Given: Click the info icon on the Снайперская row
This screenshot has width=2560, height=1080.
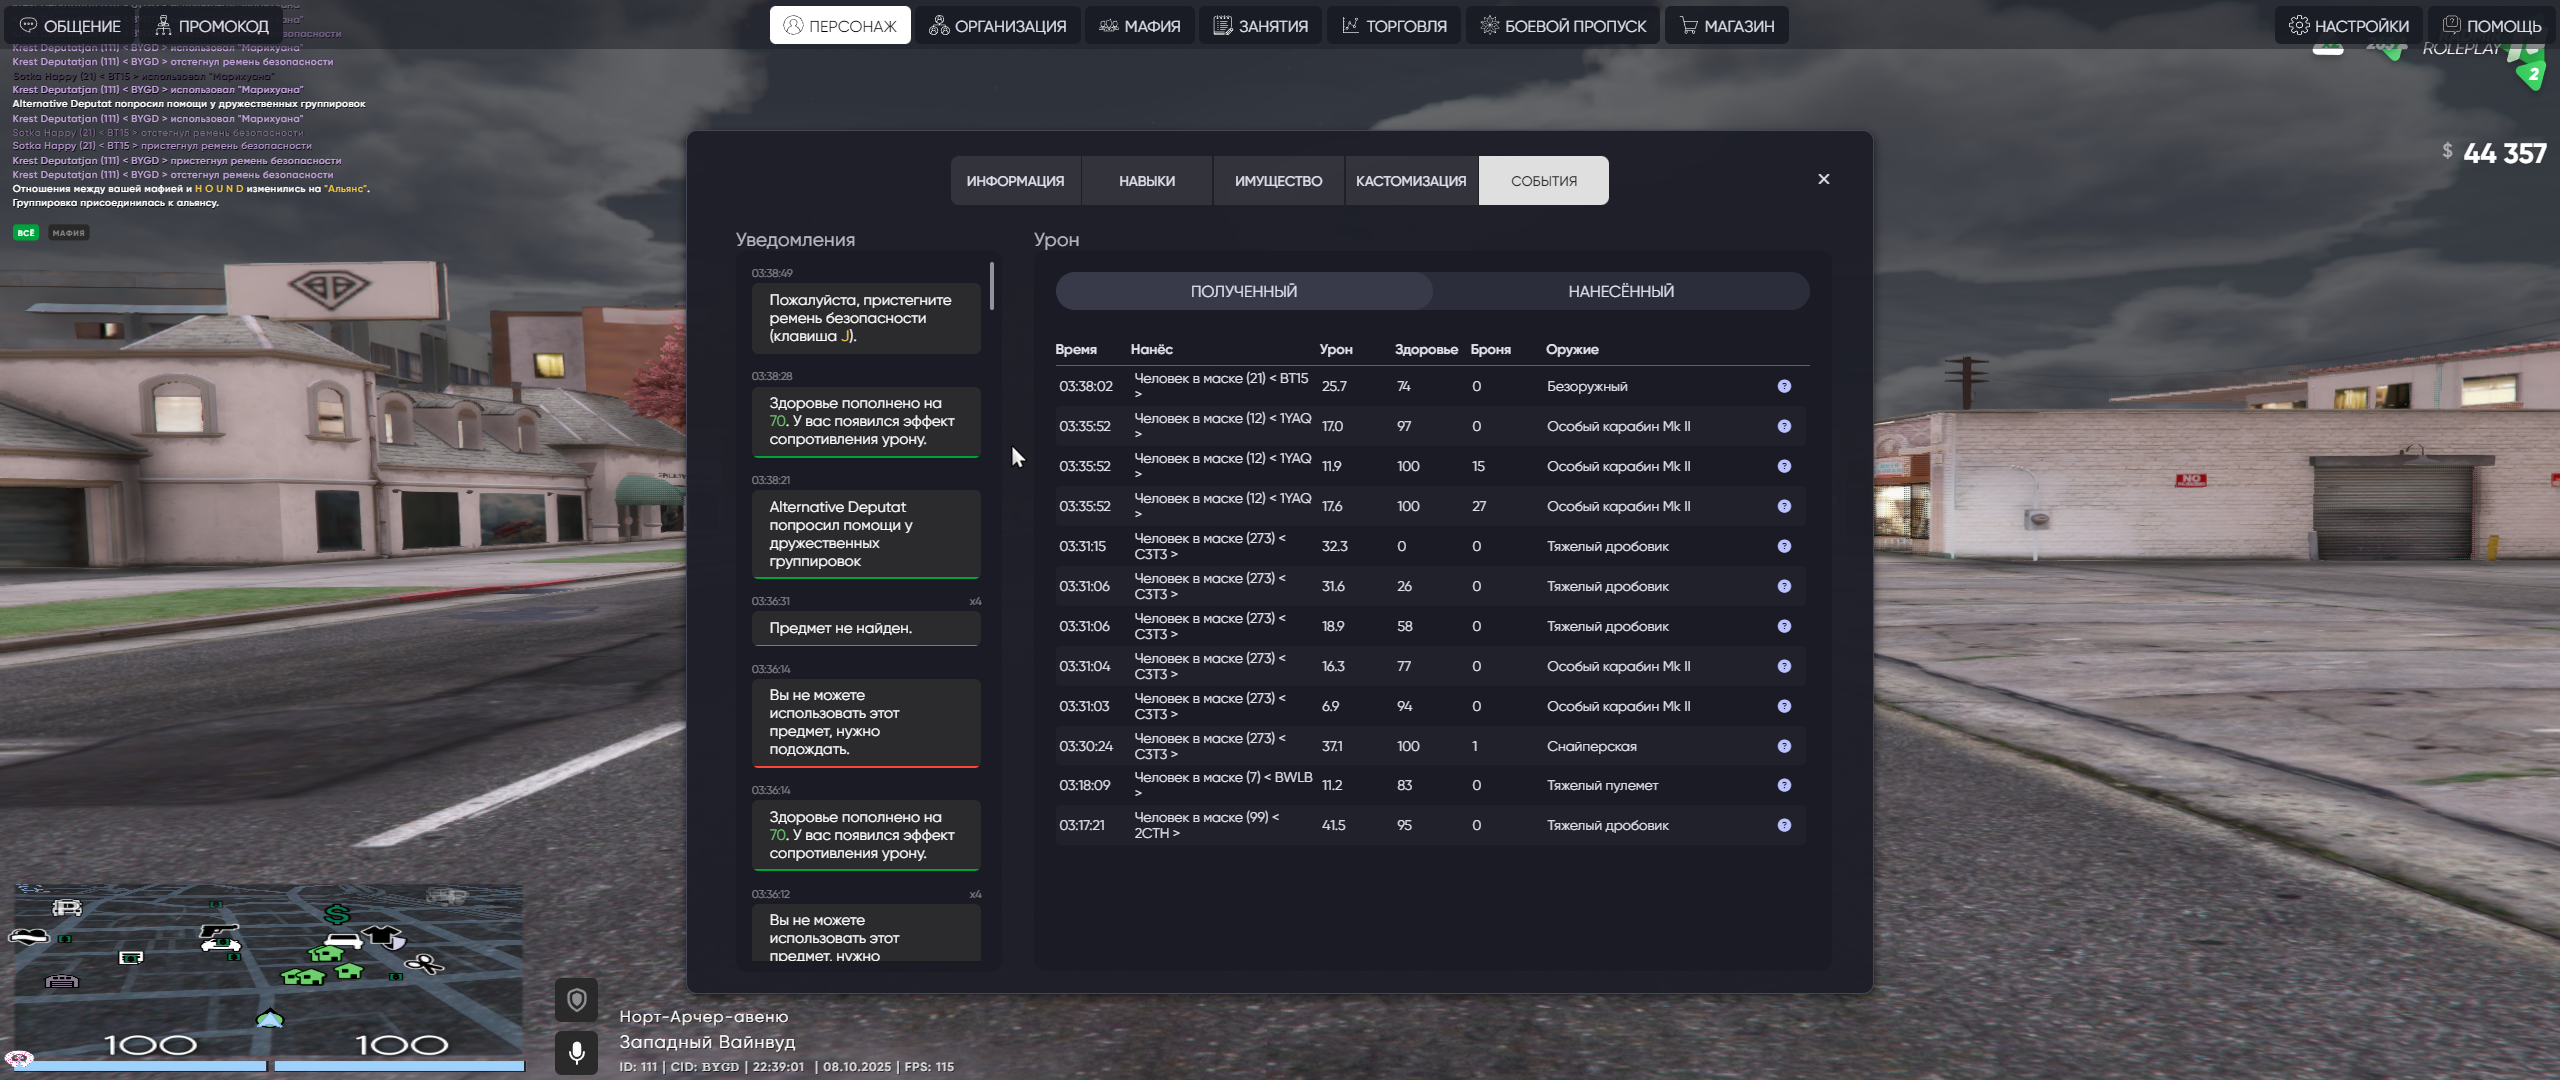Looking at the screenshot, I should pos(1784,746).
